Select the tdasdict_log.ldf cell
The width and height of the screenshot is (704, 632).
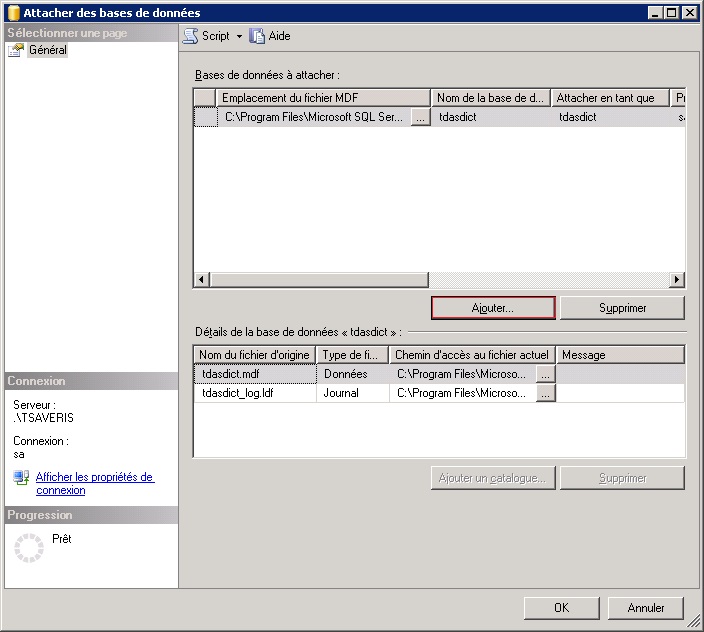255,393
